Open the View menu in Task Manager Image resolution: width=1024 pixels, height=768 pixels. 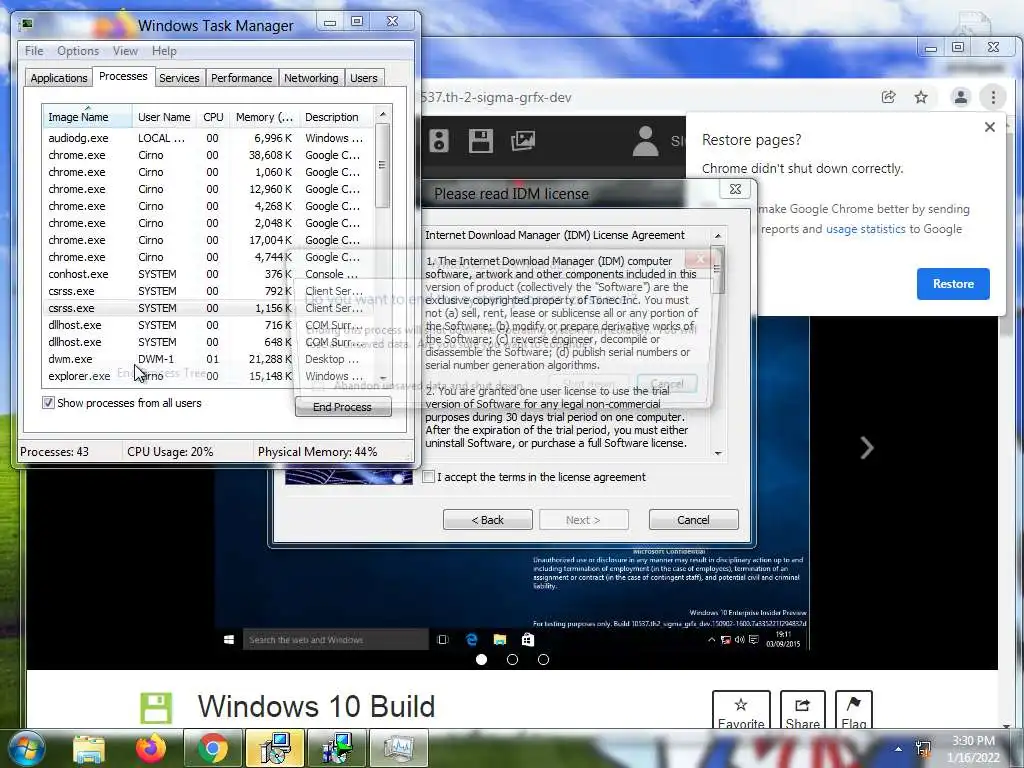pos(125,51)
